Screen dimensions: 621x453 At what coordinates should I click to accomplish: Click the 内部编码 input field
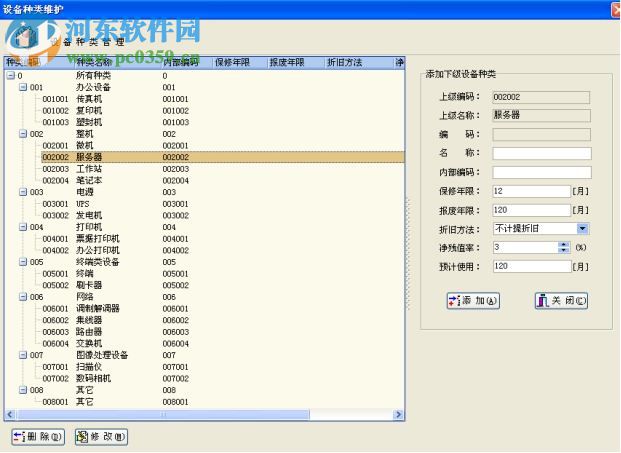click(x=542, y=172)
